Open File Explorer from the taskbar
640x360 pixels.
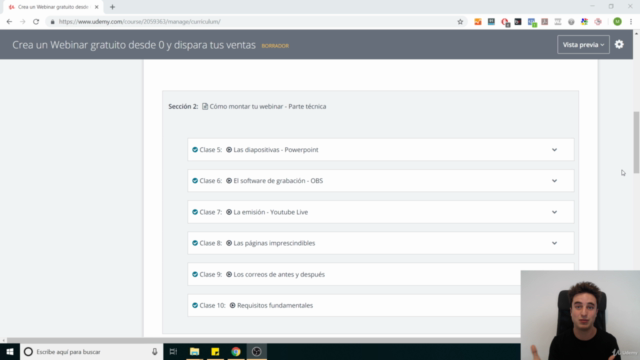(194, 351)
